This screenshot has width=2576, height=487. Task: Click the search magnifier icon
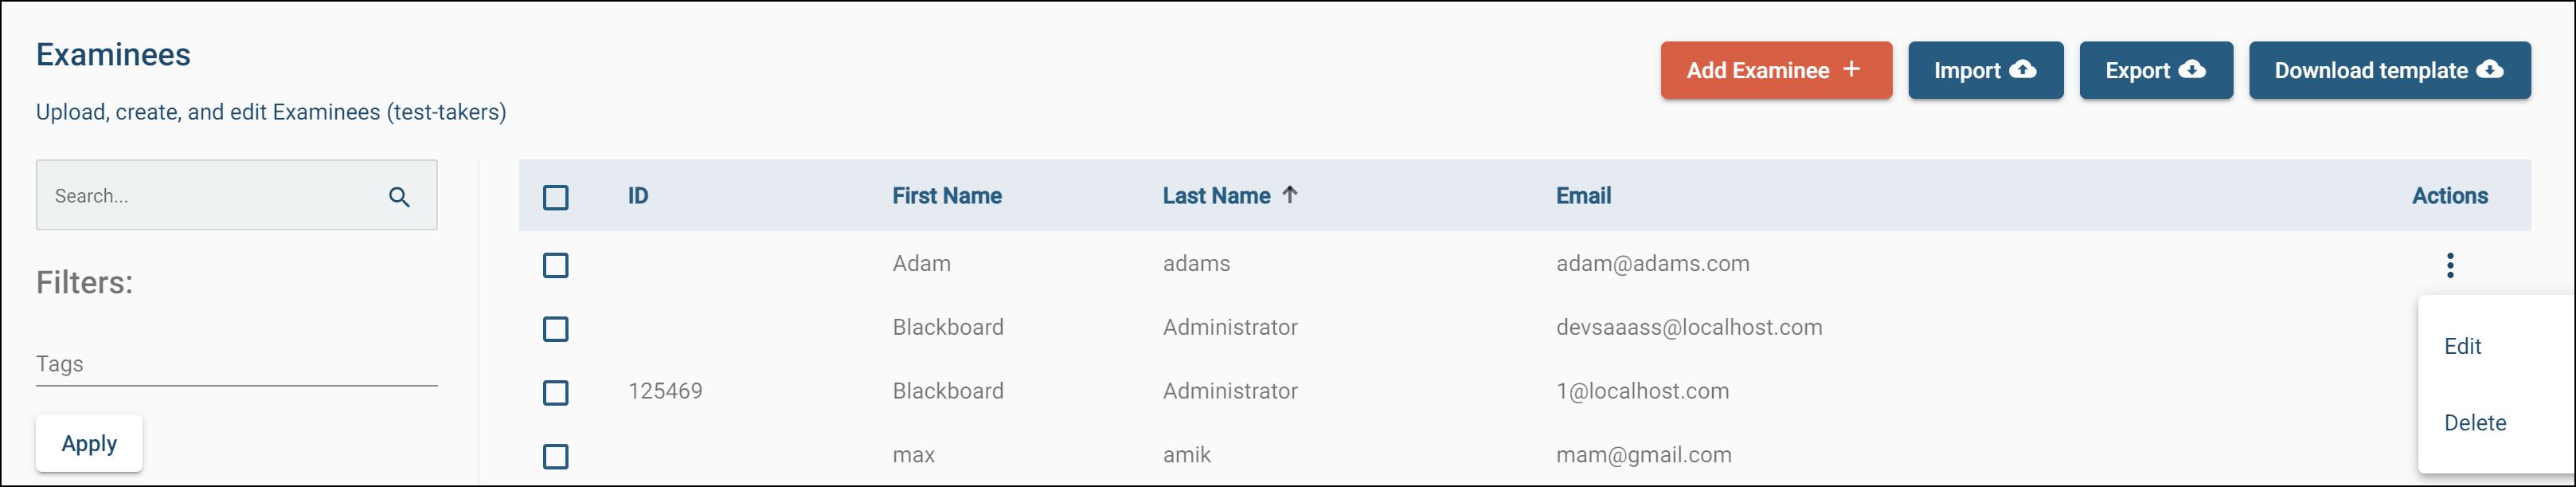pos(399,197)
